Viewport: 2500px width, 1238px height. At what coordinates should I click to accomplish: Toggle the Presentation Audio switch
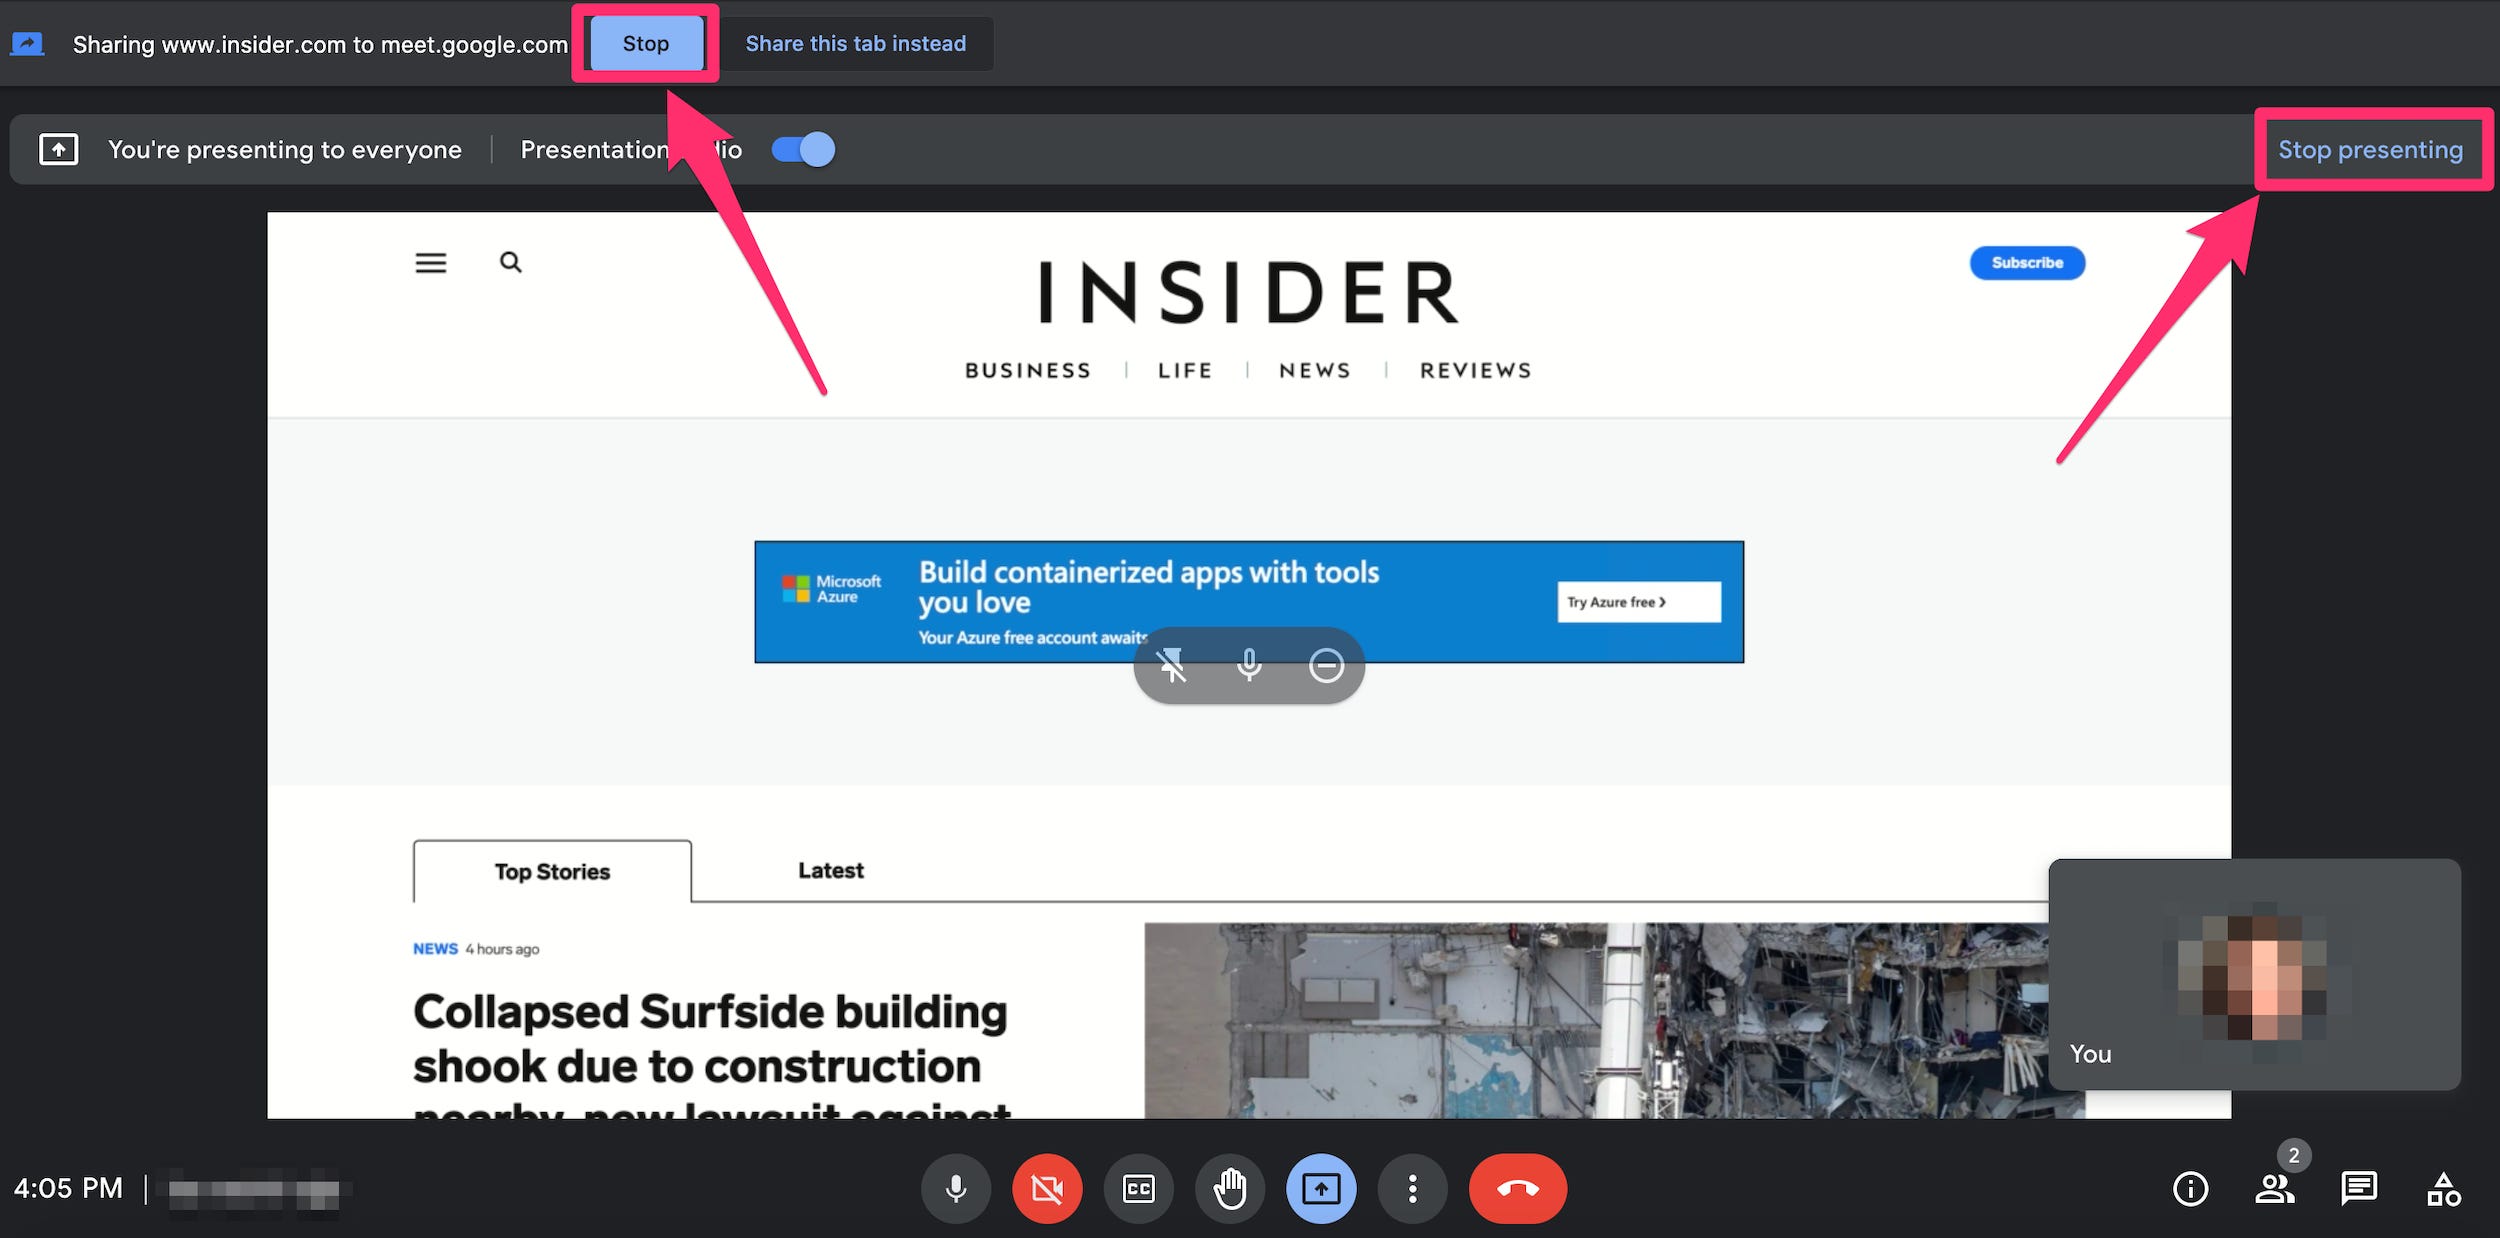pyautogui.click(x=800, y=150)
